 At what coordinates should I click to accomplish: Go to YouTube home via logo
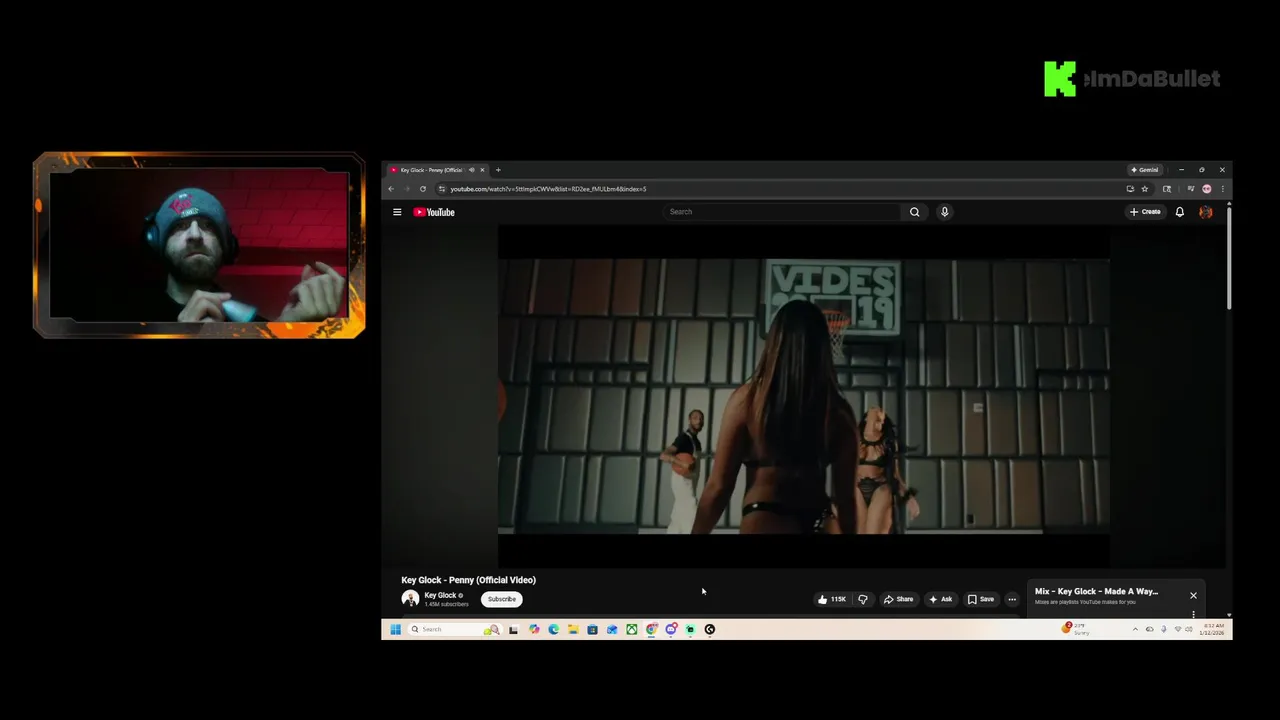point(434,212)
